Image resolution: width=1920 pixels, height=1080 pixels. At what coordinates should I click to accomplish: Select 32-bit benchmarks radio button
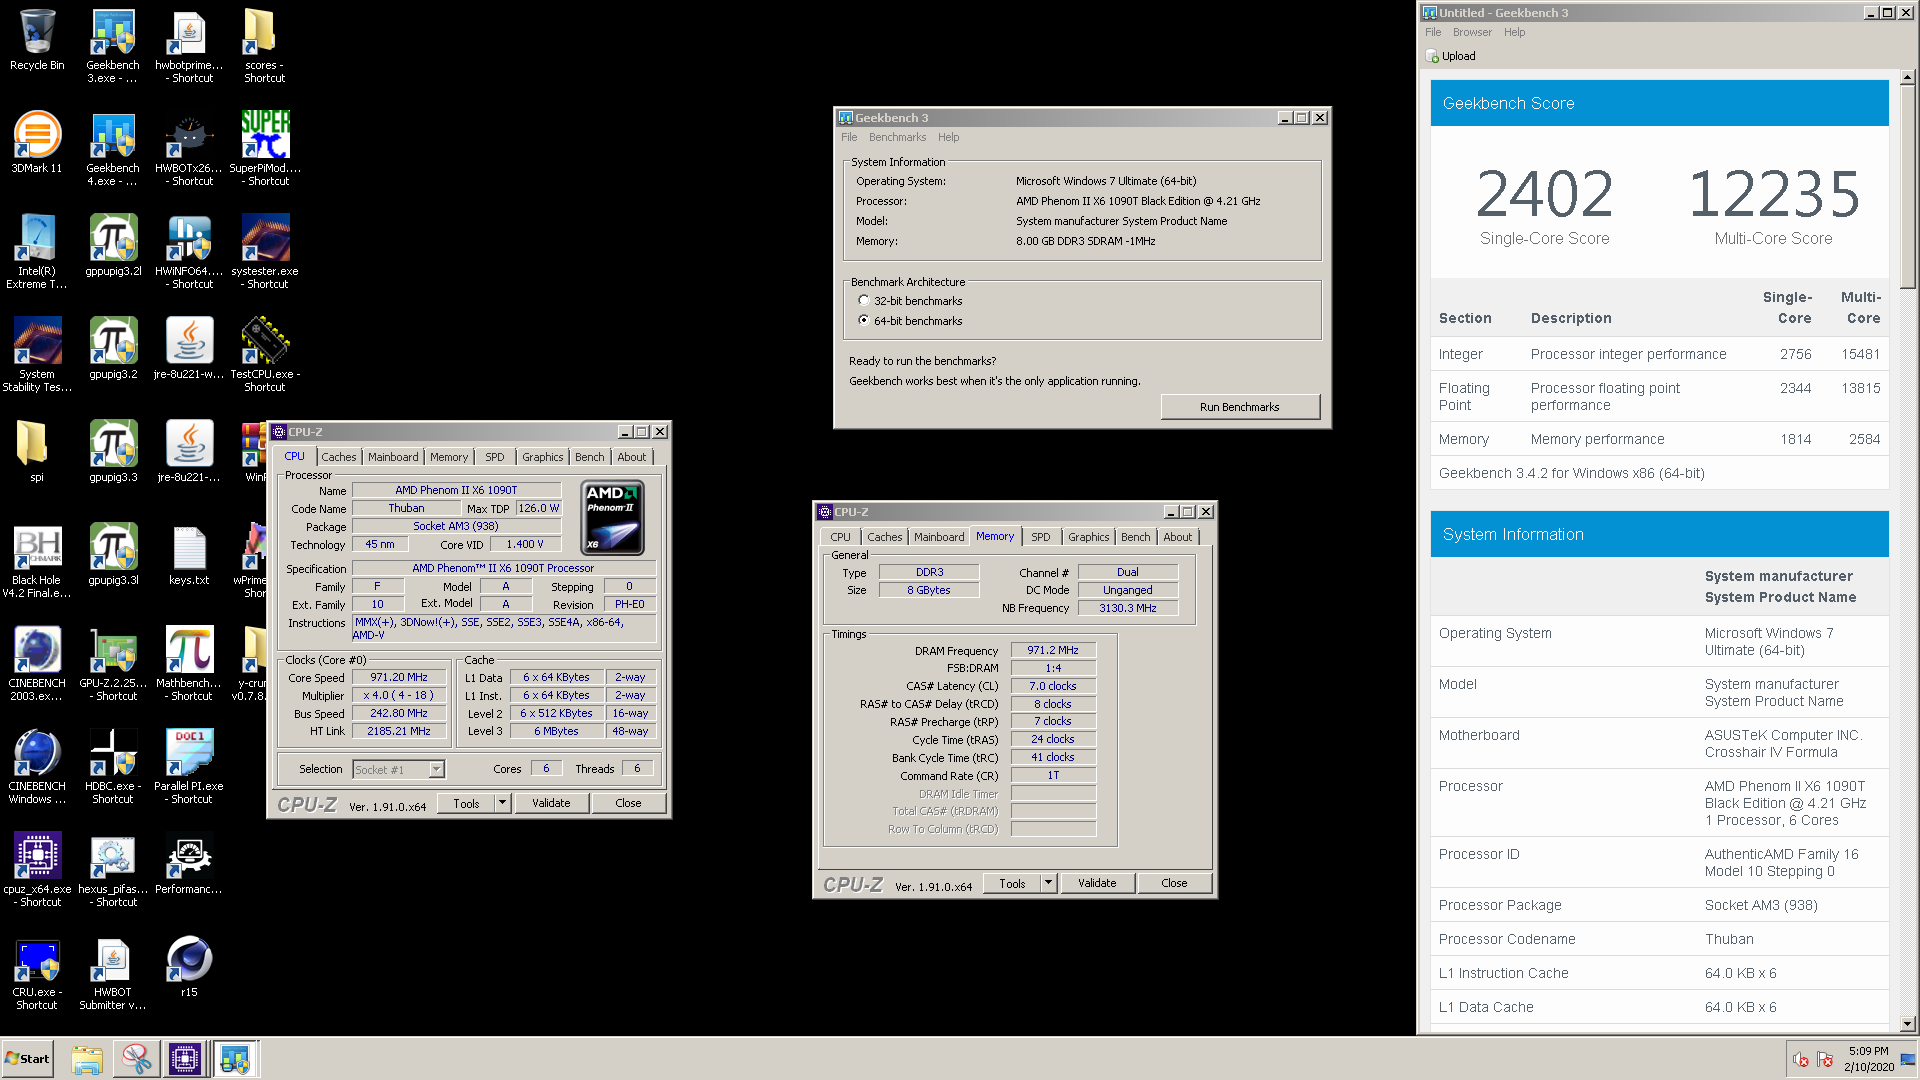[x=864, y=301]
